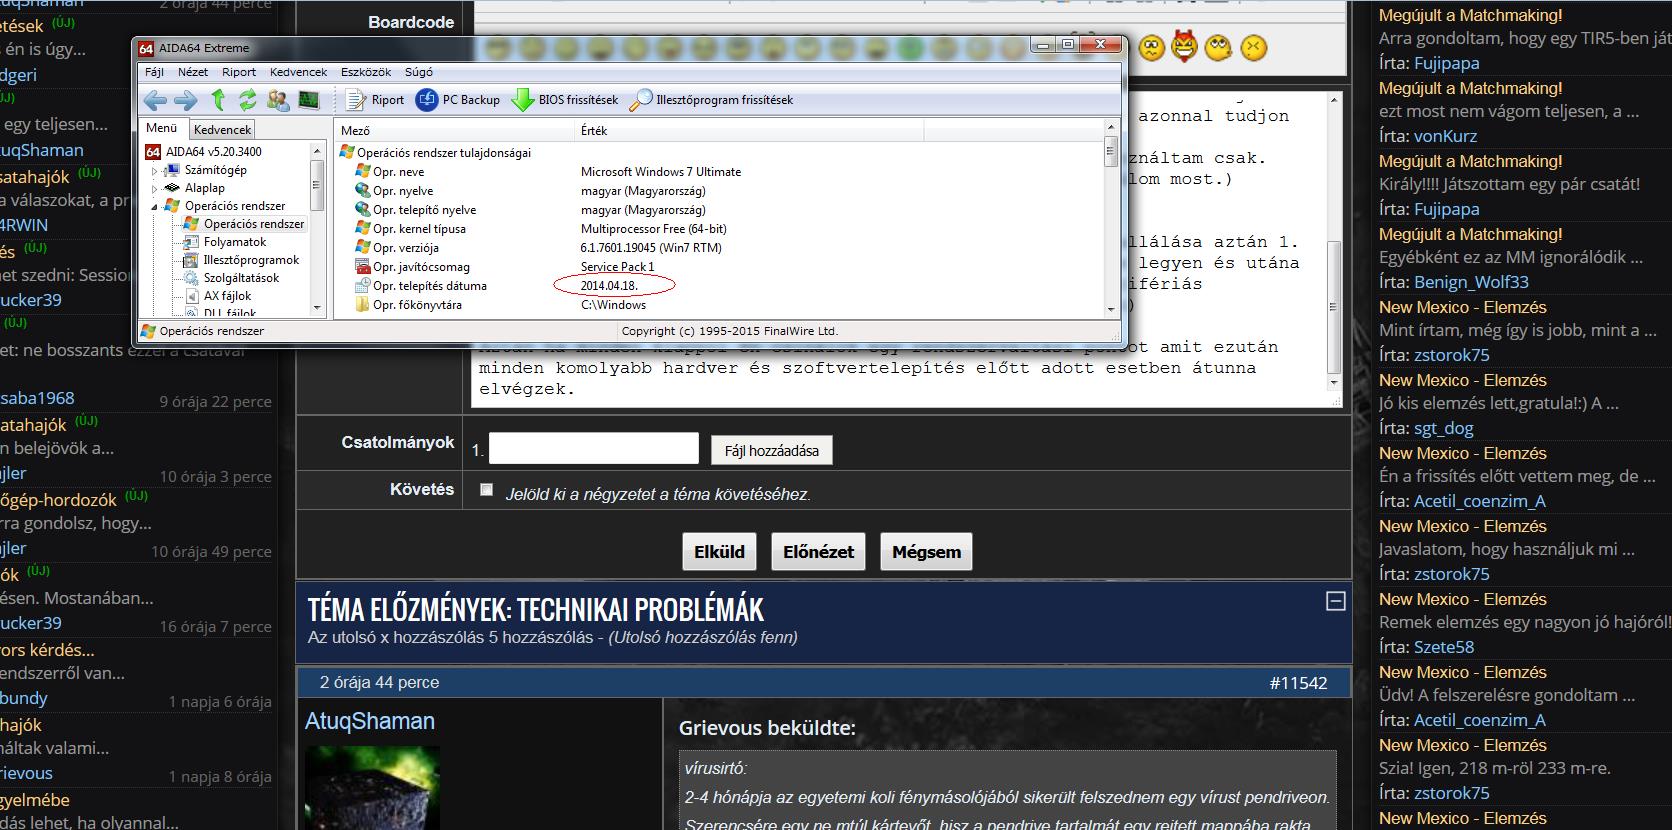Viewport: 1672px width, 830px height.
Task: Select Illesztőprogramok in the AIDA64 tree
Action: [251, 260]
